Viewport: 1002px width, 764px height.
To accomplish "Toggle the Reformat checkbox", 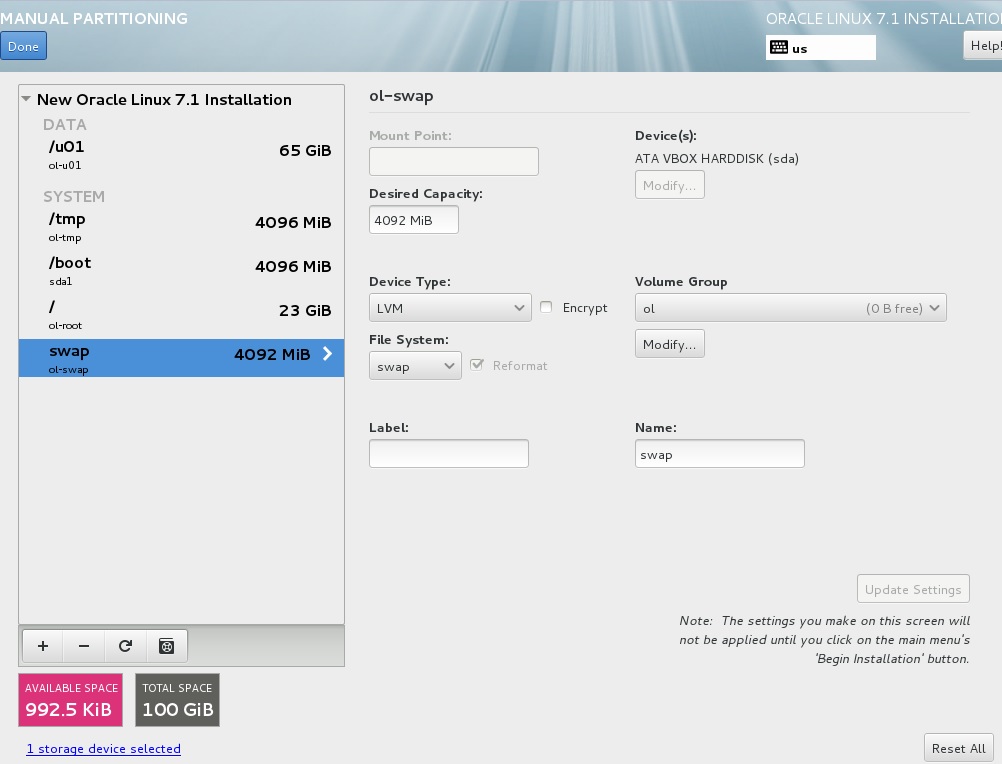I will pos(478,365).
